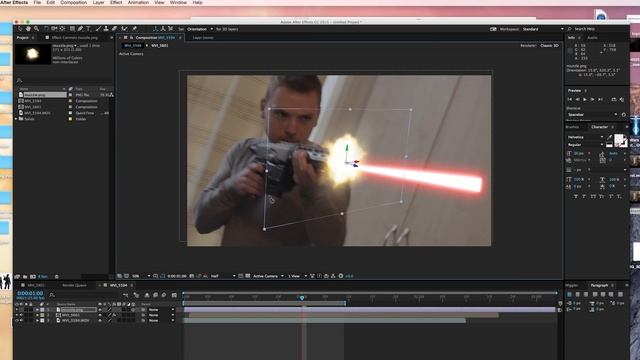Mute audio in the Preview panel

[622, 99]
